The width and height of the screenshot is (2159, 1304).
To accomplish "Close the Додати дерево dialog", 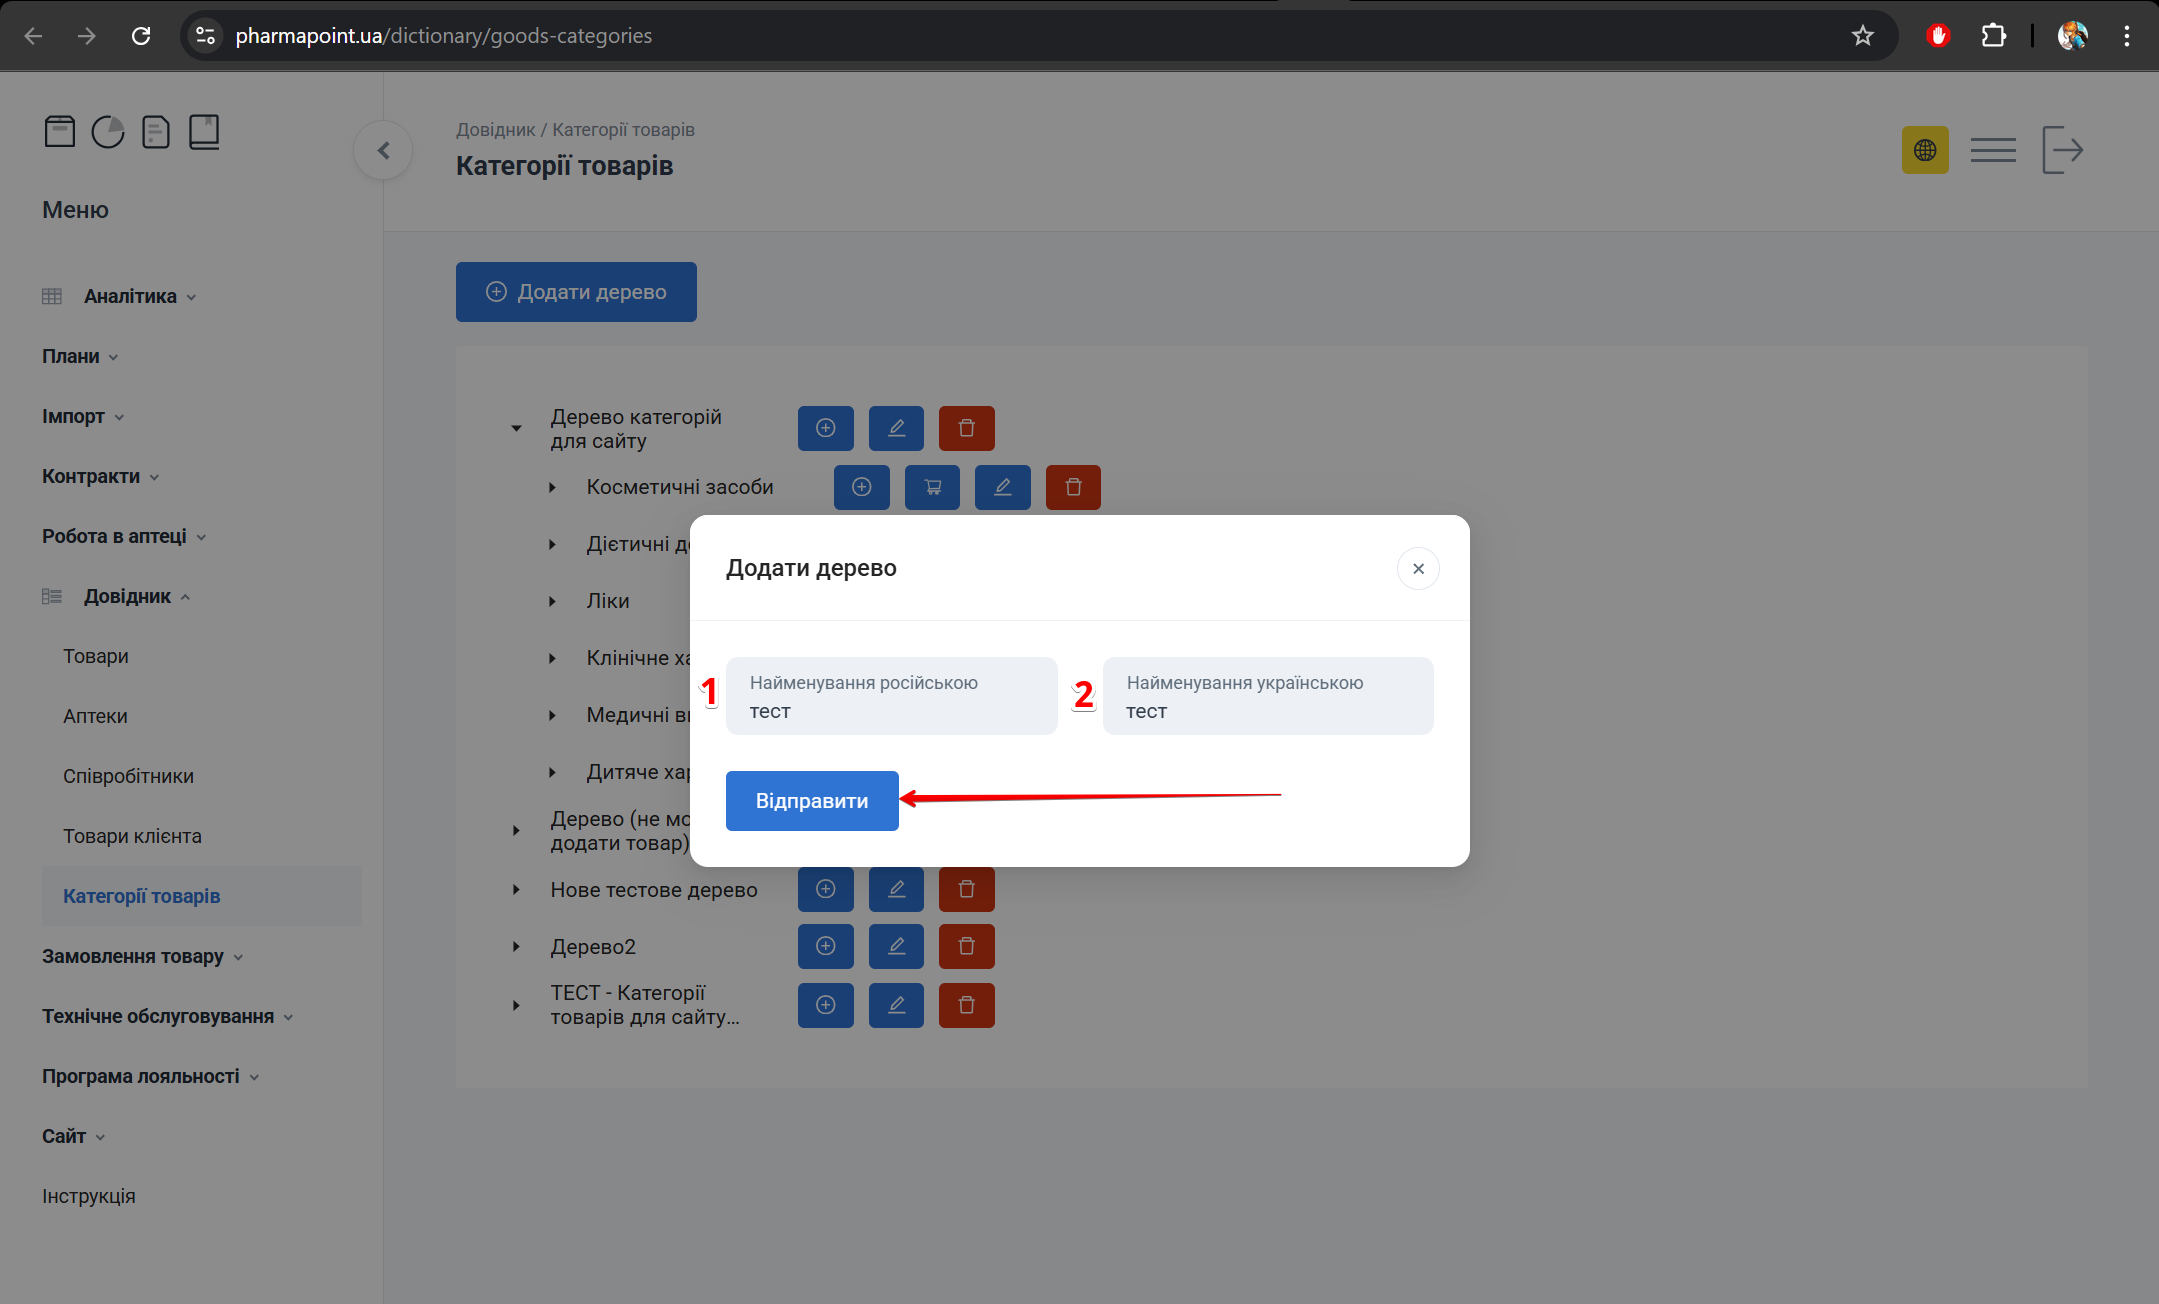I will (x=1417, y=568).
